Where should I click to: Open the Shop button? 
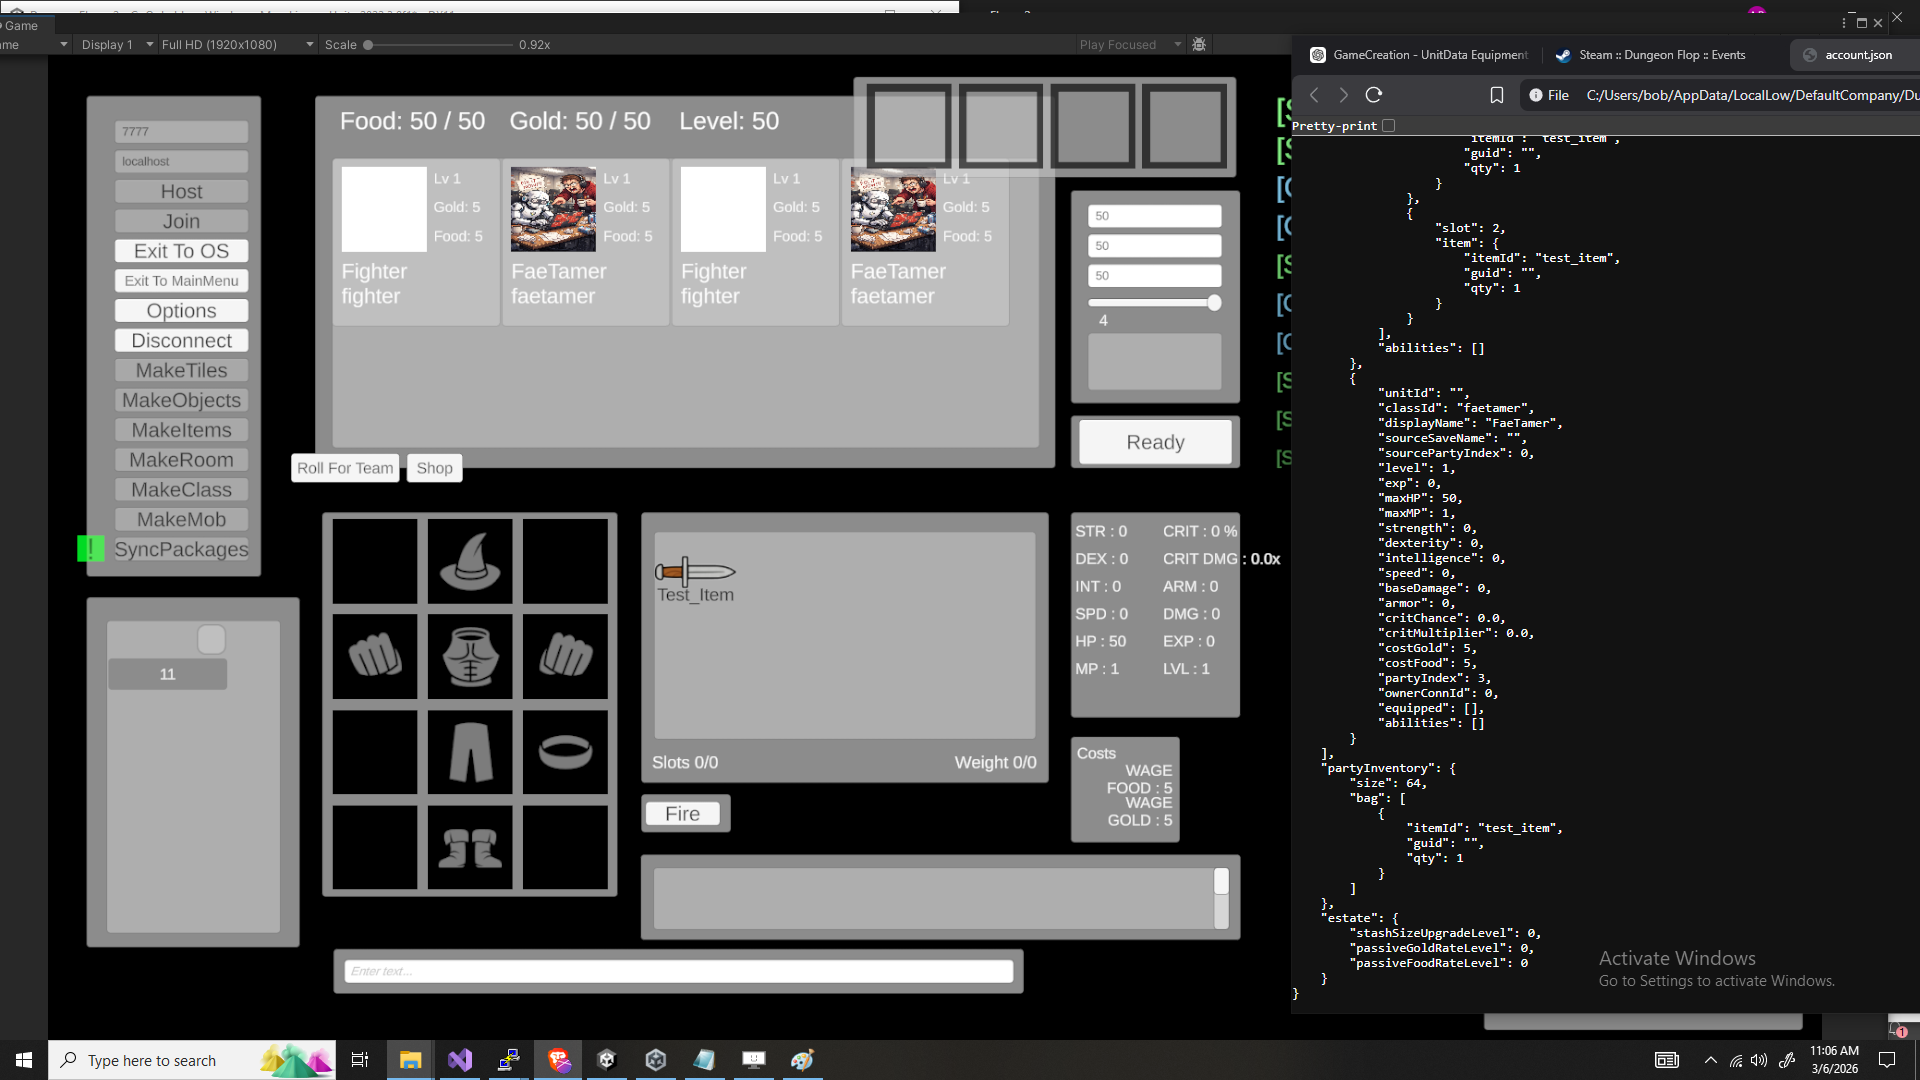pos(434,468)
